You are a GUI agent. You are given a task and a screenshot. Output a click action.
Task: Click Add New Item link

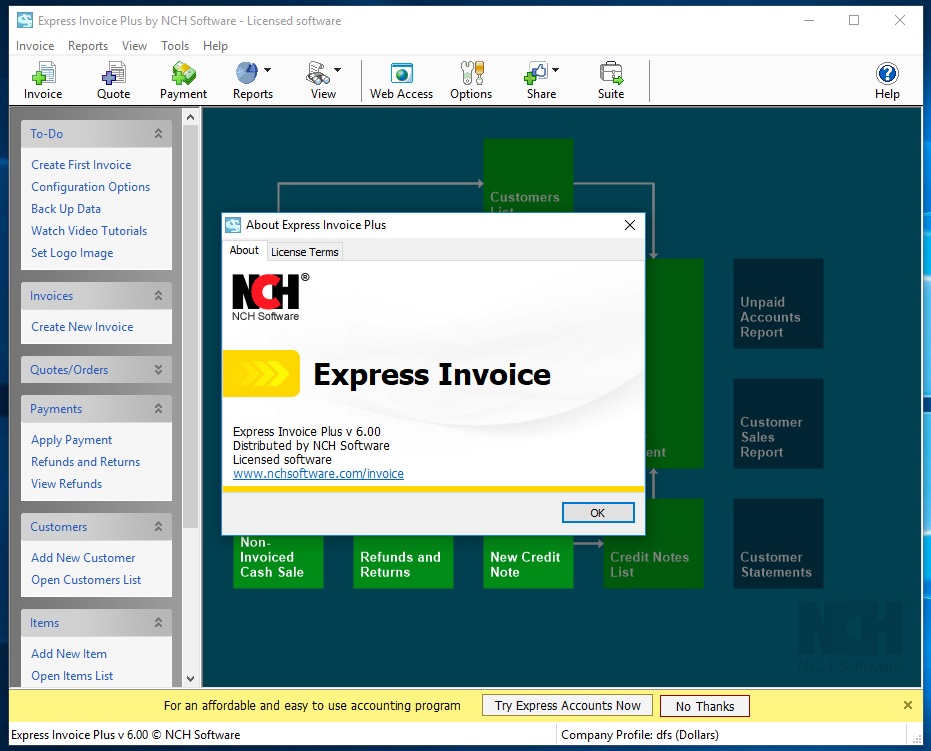coord(69,654)
